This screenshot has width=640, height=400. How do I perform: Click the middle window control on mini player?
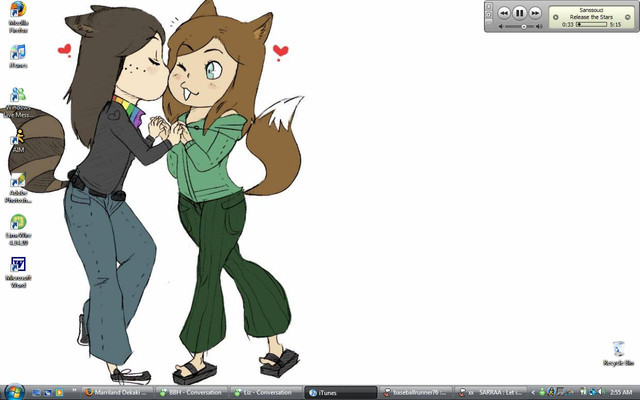489,15
